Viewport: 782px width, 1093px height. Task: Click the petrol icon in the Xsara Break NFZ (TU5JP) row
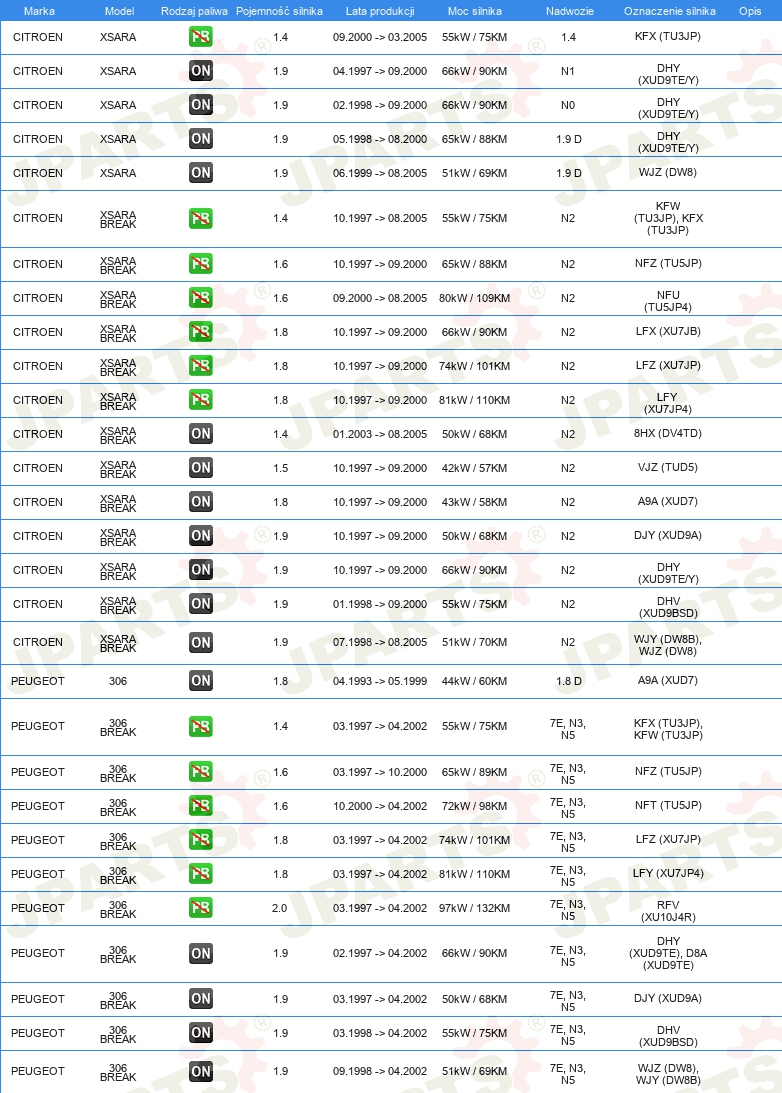[201, 264]
